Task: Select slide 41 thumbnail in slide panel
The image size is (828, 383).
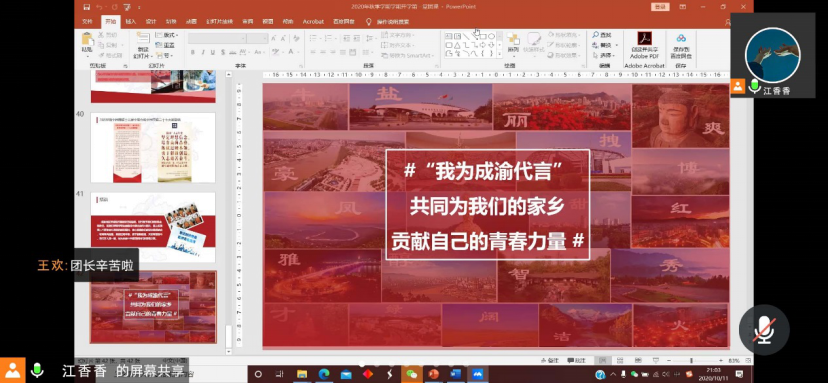Action: tap(153, 227)
